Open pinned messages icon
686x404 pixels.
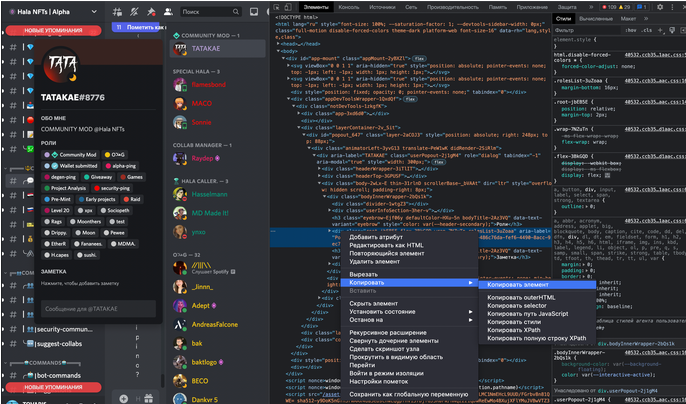point(151,12)
